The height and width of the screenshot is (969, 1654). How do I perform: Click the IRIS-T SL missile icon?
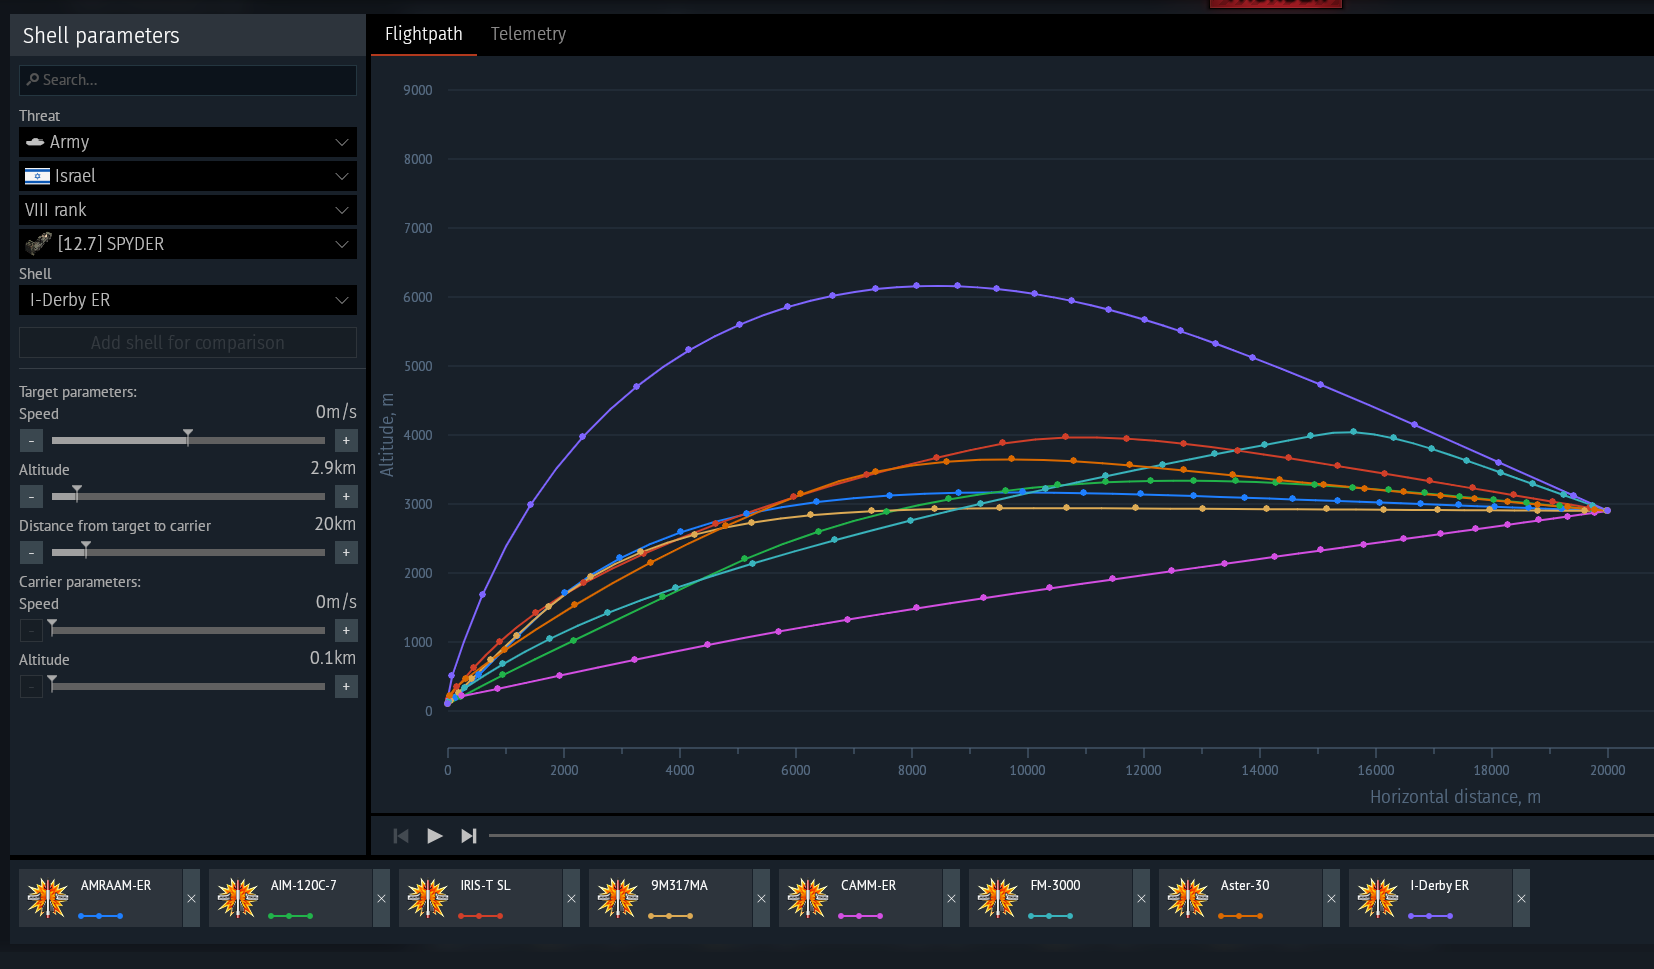(x=427, y=898)
